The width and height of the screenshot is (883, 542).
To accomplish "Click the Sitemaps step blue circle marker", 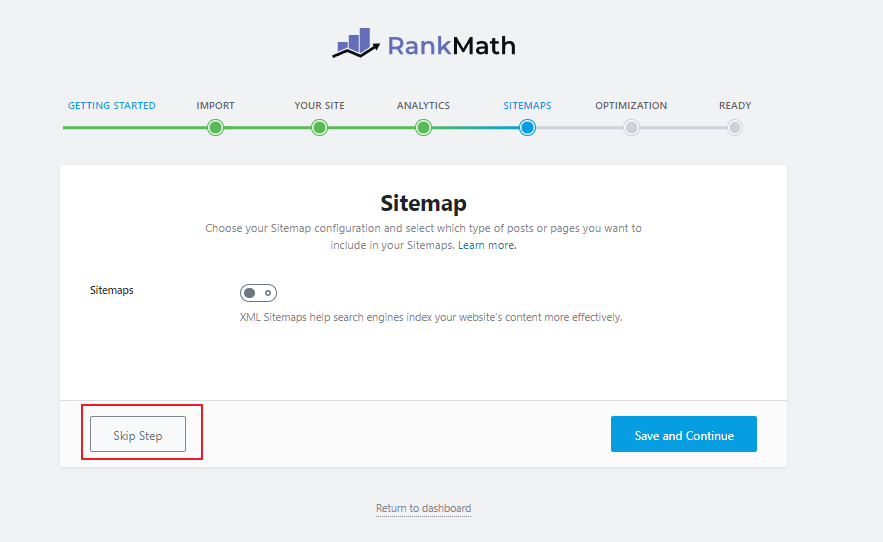I will point(527,127).
